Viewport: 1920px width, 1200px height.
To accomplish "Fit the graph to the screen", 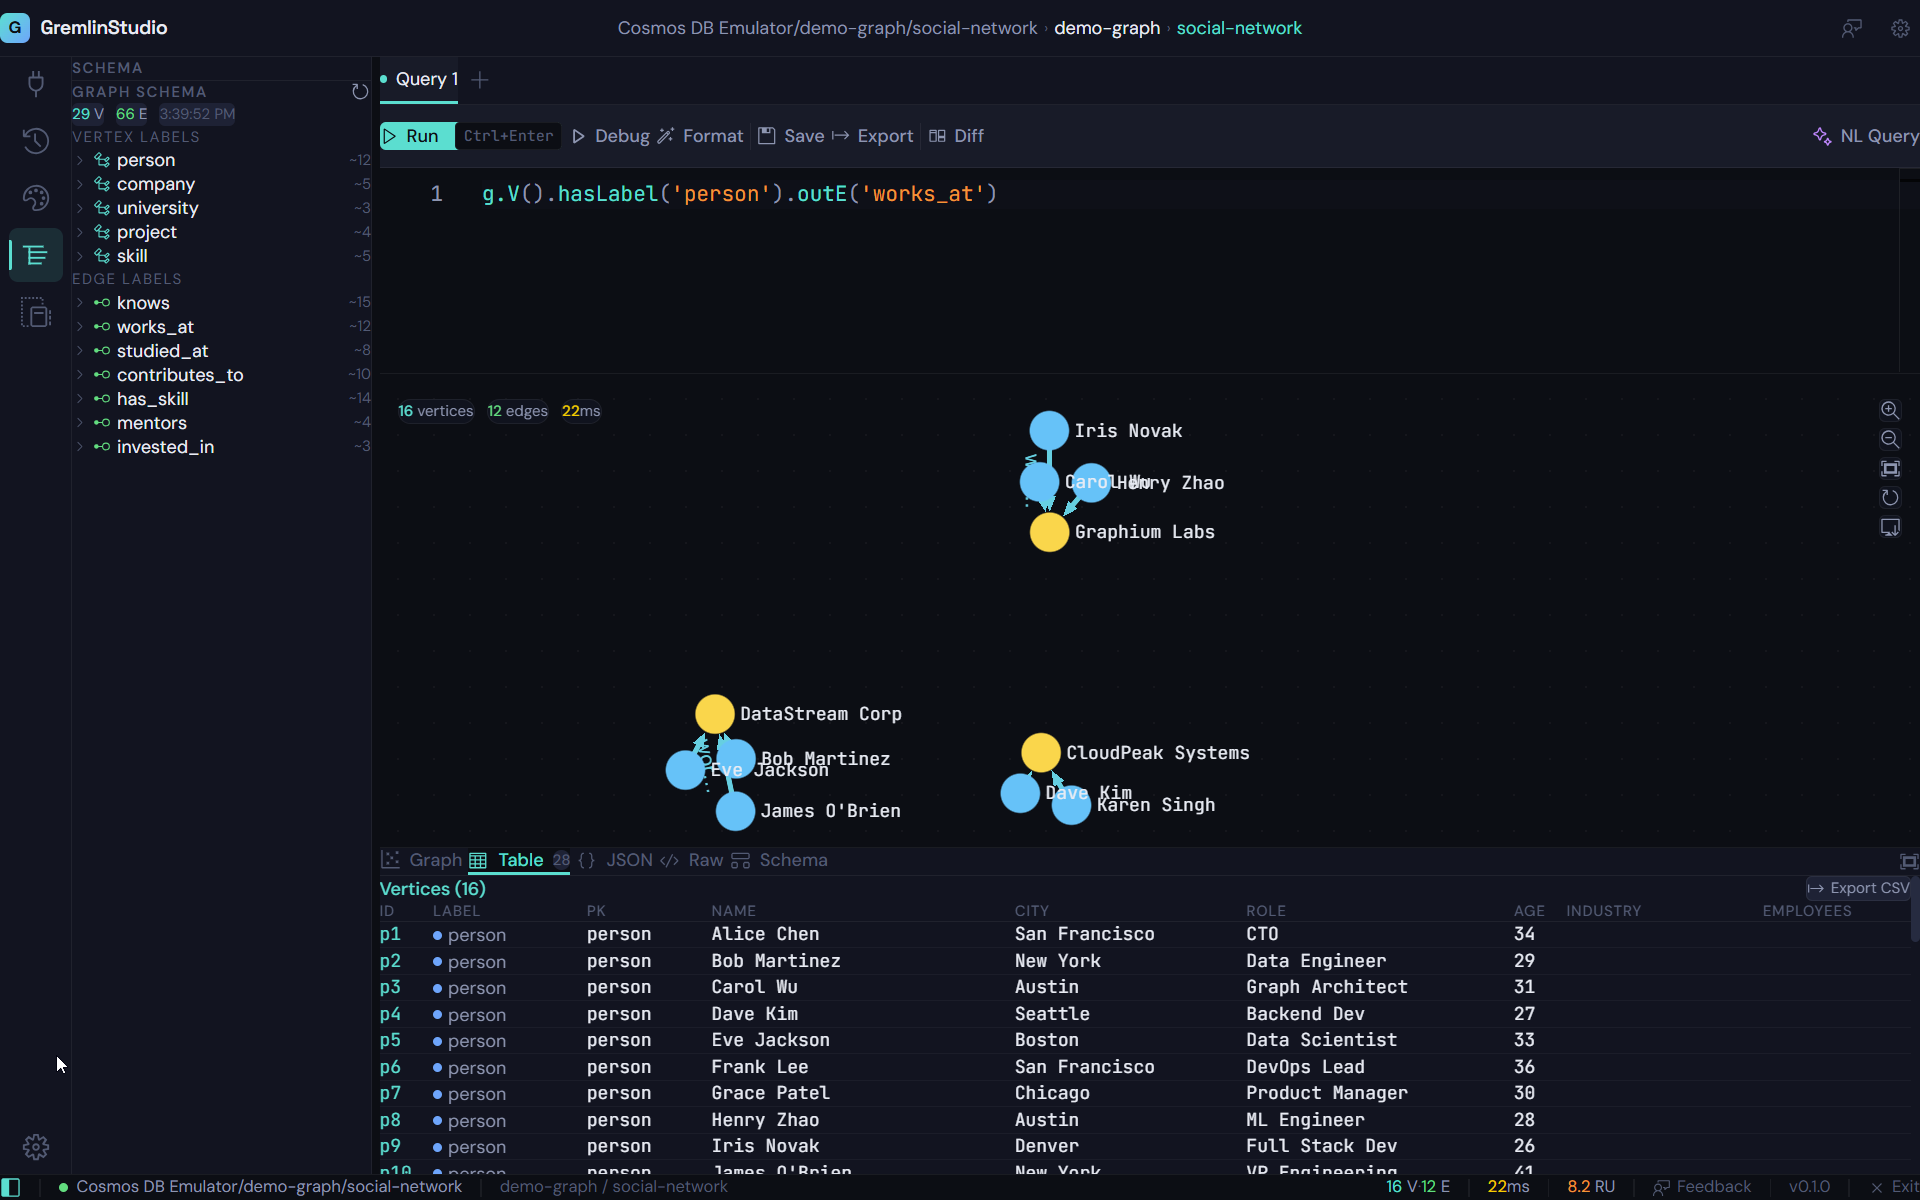I will [x=1891, y=468].
